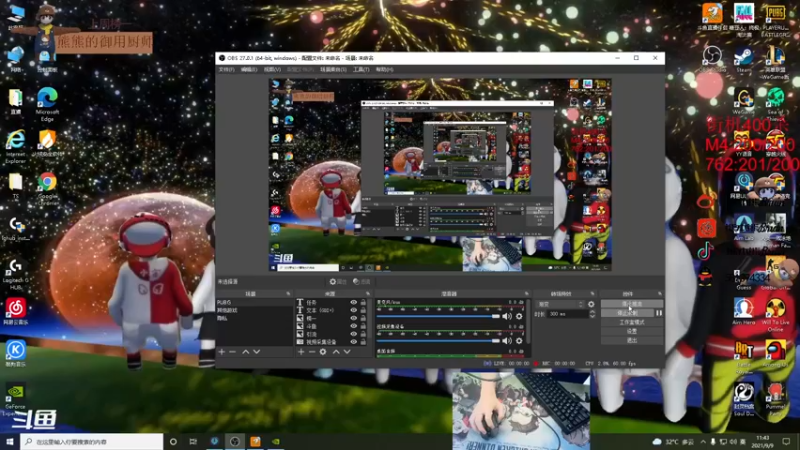Add a new scene with plus button
Image resolution: width=800 pixels, height=450 pixels.
[221, 352]
